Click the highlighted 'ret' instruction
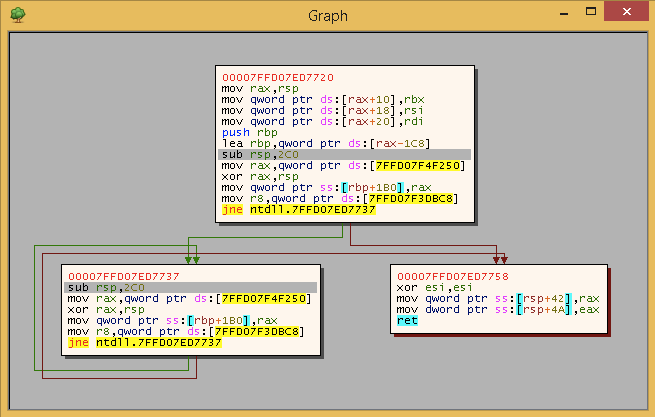 tap(407, 320)
